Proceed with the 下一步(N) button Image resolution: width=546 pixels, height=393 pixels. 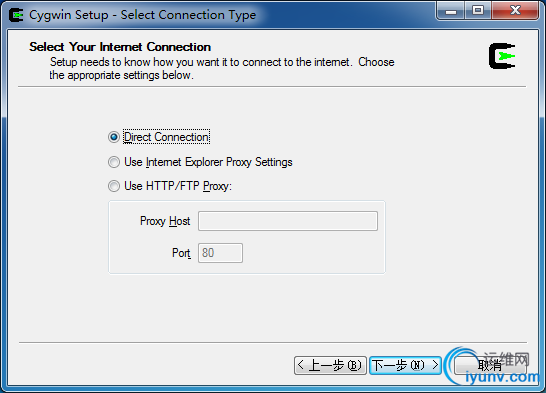405,365
